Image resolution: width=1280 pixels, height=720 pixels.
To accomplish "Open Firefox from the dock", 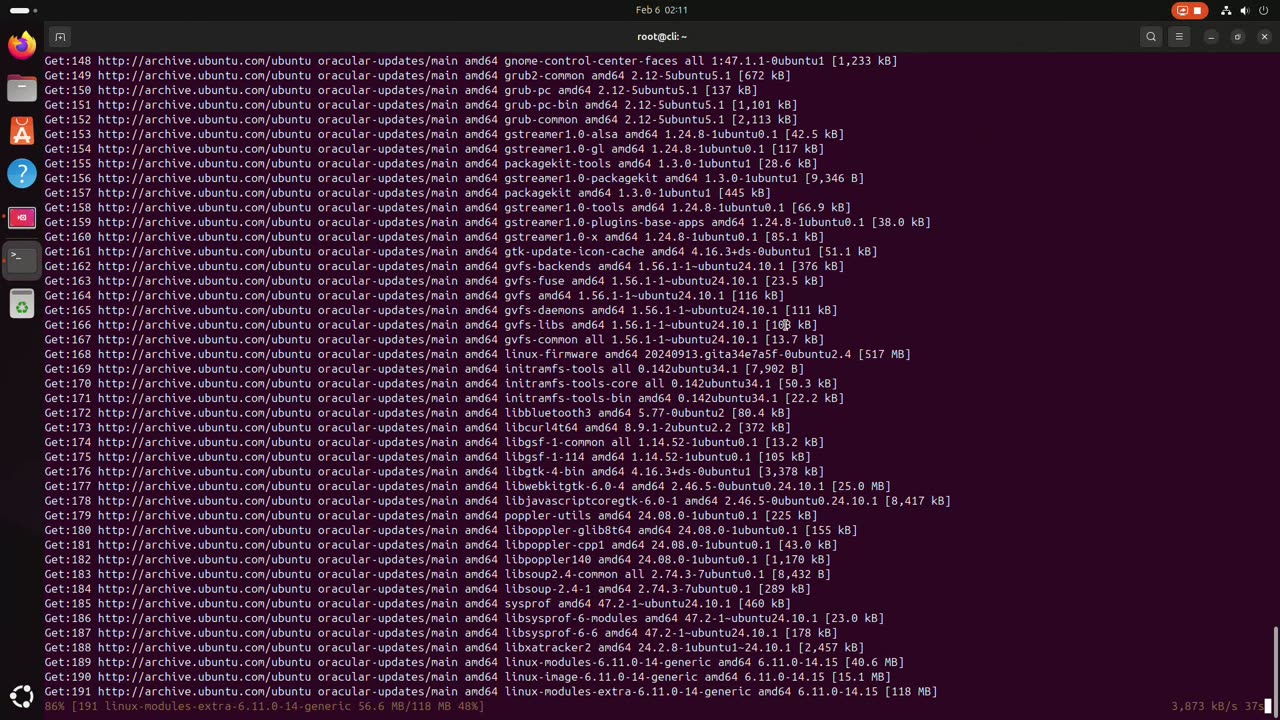I will pyautogui.click(x=21, y=45).
